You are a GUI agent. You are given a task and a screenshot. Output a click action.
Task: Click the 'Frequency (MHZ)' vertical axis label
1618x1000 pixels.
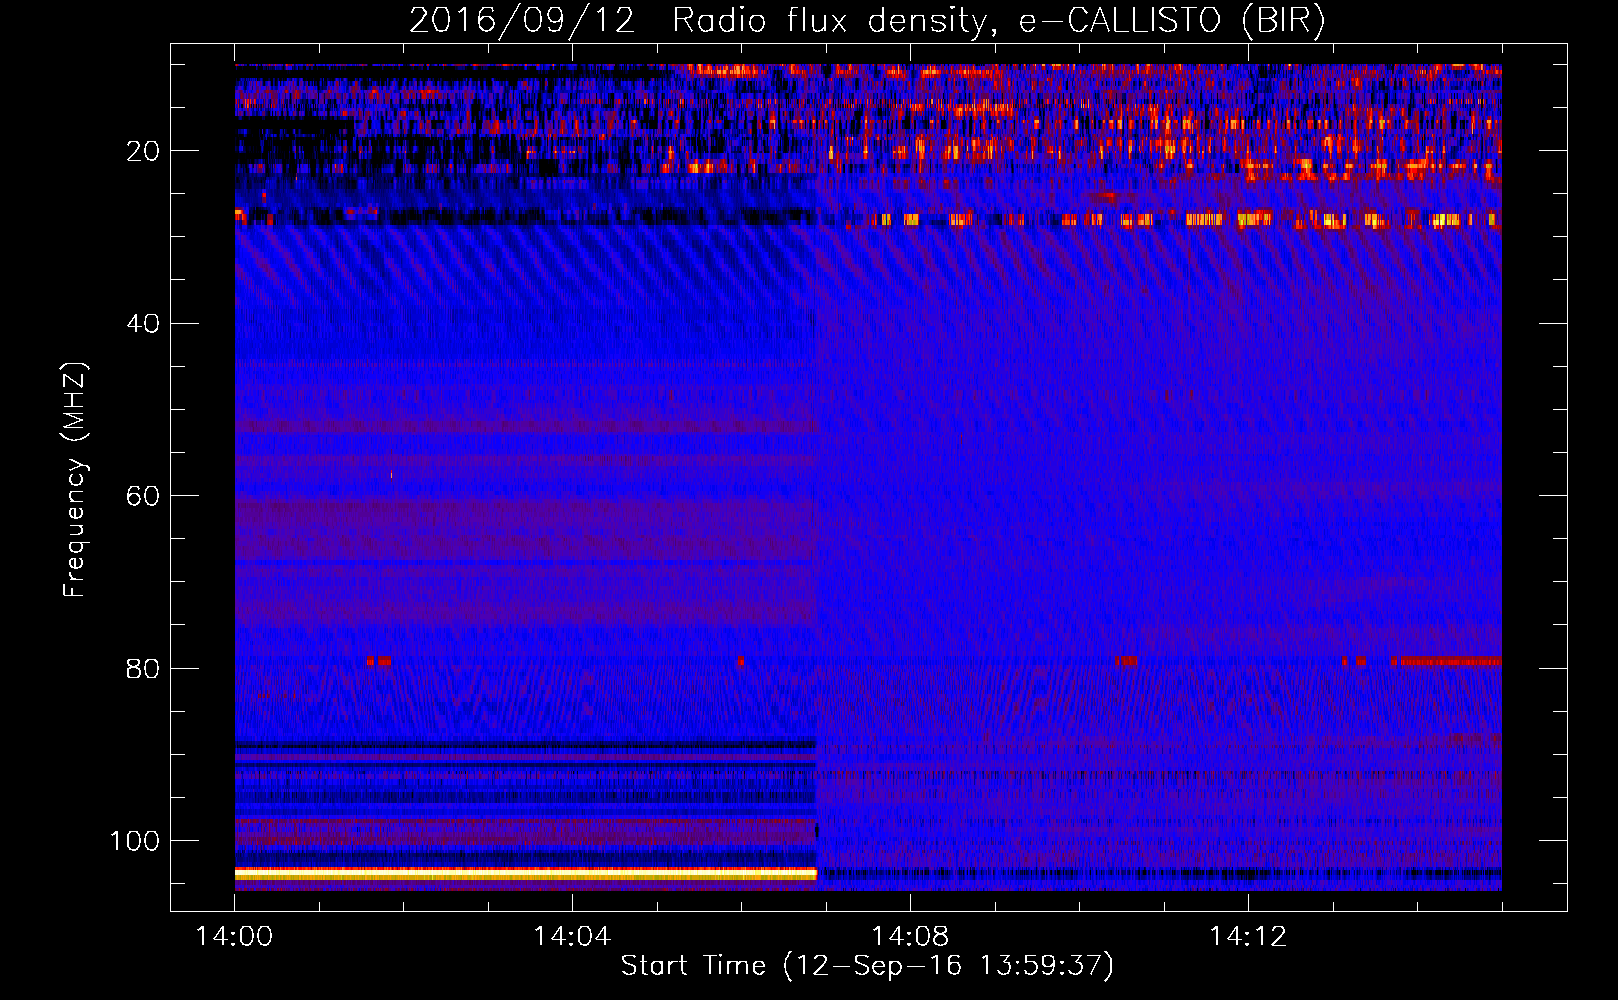click(75, 480)
